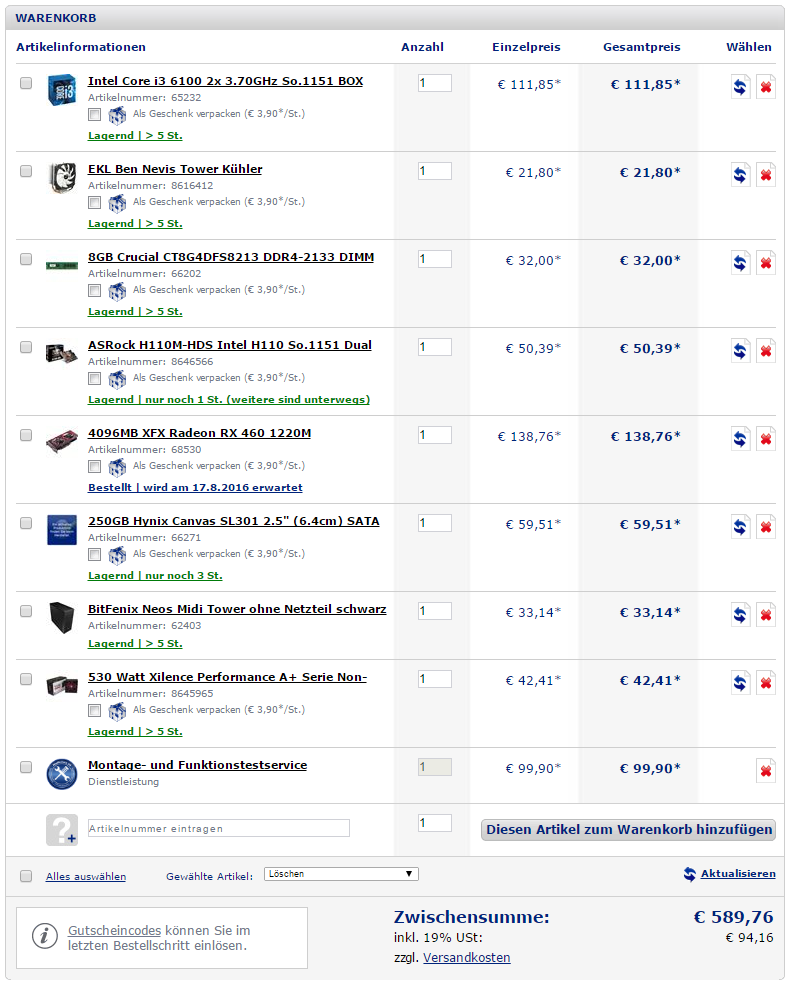Focus quantity field for Hynix Canvas SSD
Screen dimensions: 785x984
coord(435,523)
